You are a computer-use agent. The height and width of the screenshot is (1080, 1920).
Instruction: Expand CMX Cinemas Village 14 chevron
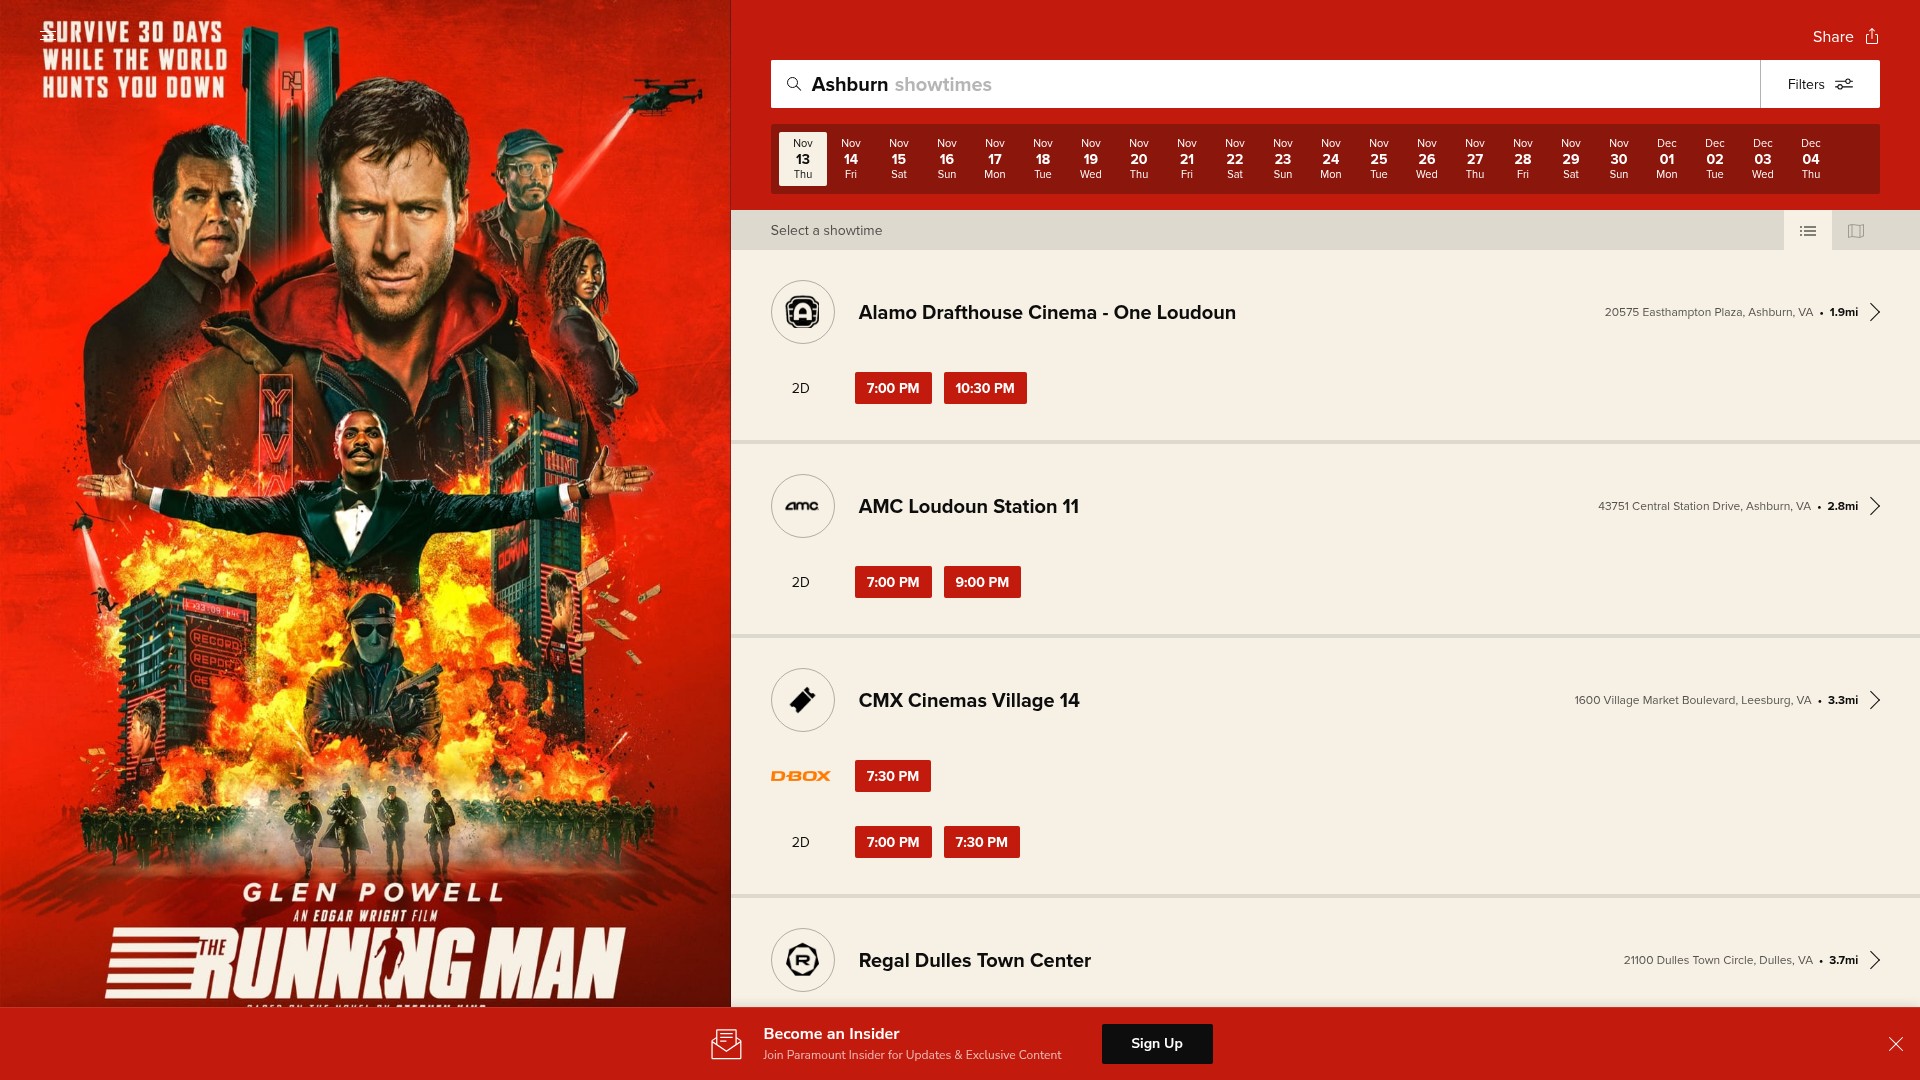[x=1875, y=700]
